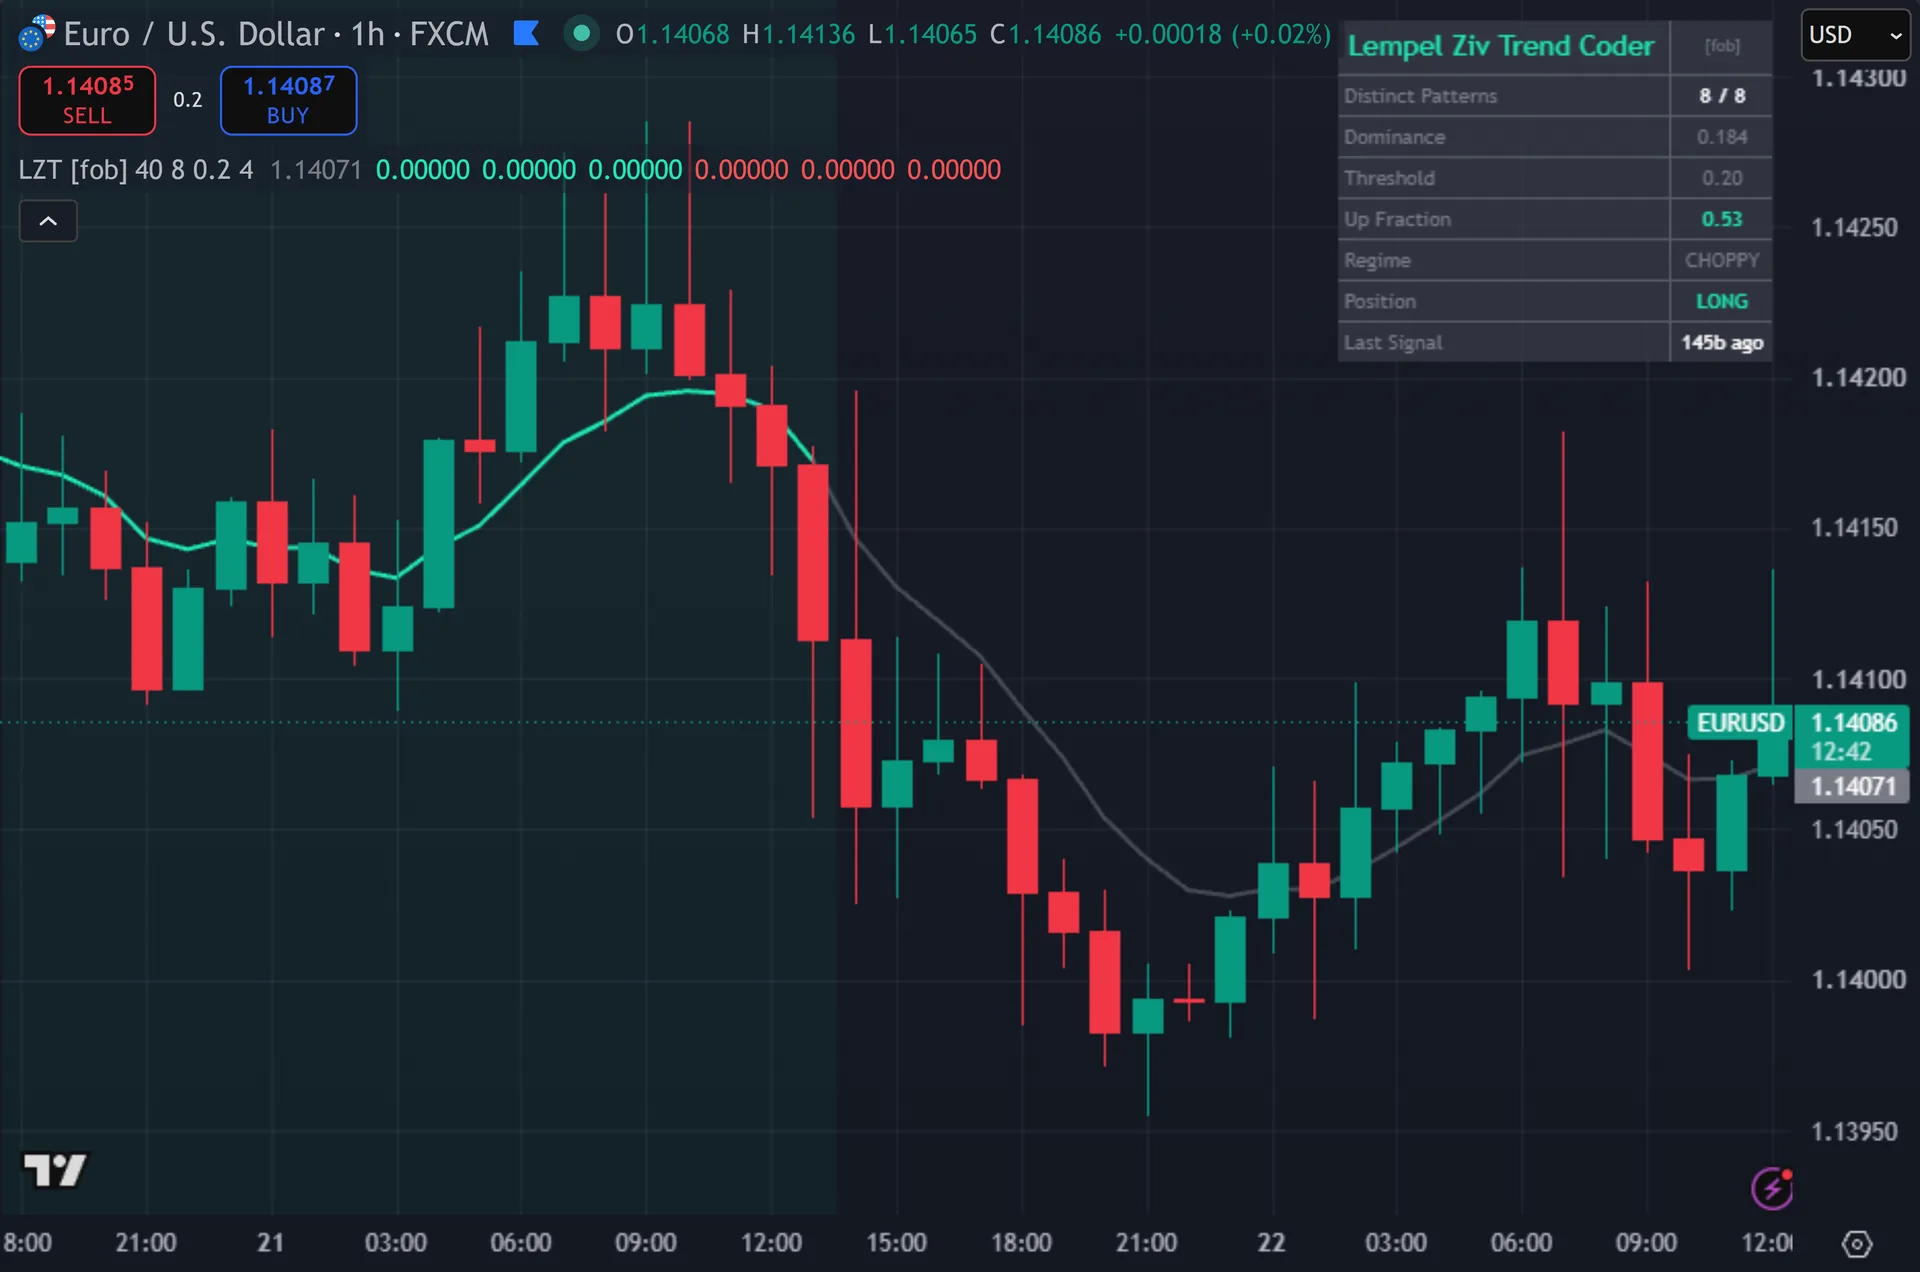
Task: Click the spread value 0.2
Action: [187, 100]
